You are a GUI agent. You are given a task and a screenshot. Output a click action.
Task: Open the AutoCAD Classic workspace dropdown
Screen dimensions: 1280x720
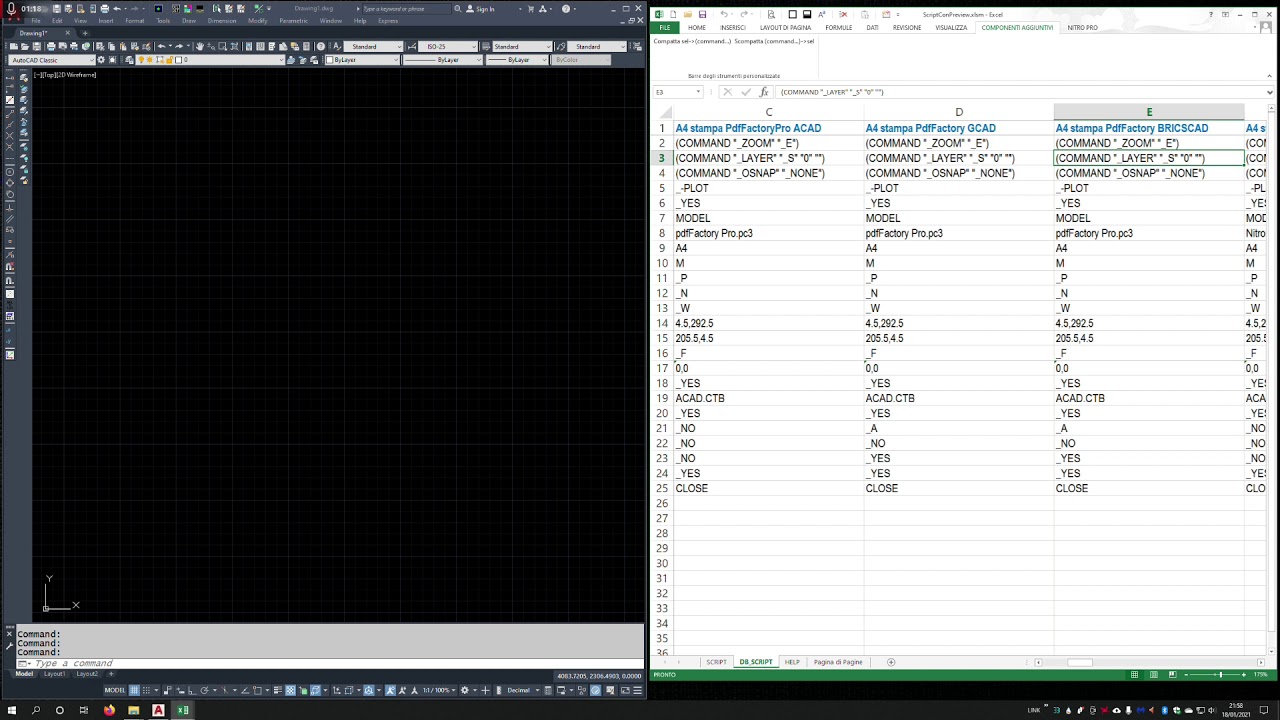[x=52, y=60]
